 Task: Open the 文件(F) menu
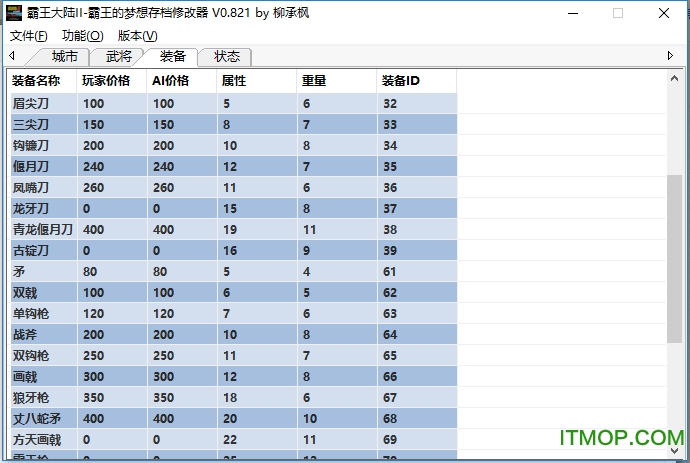pos(29,36)
